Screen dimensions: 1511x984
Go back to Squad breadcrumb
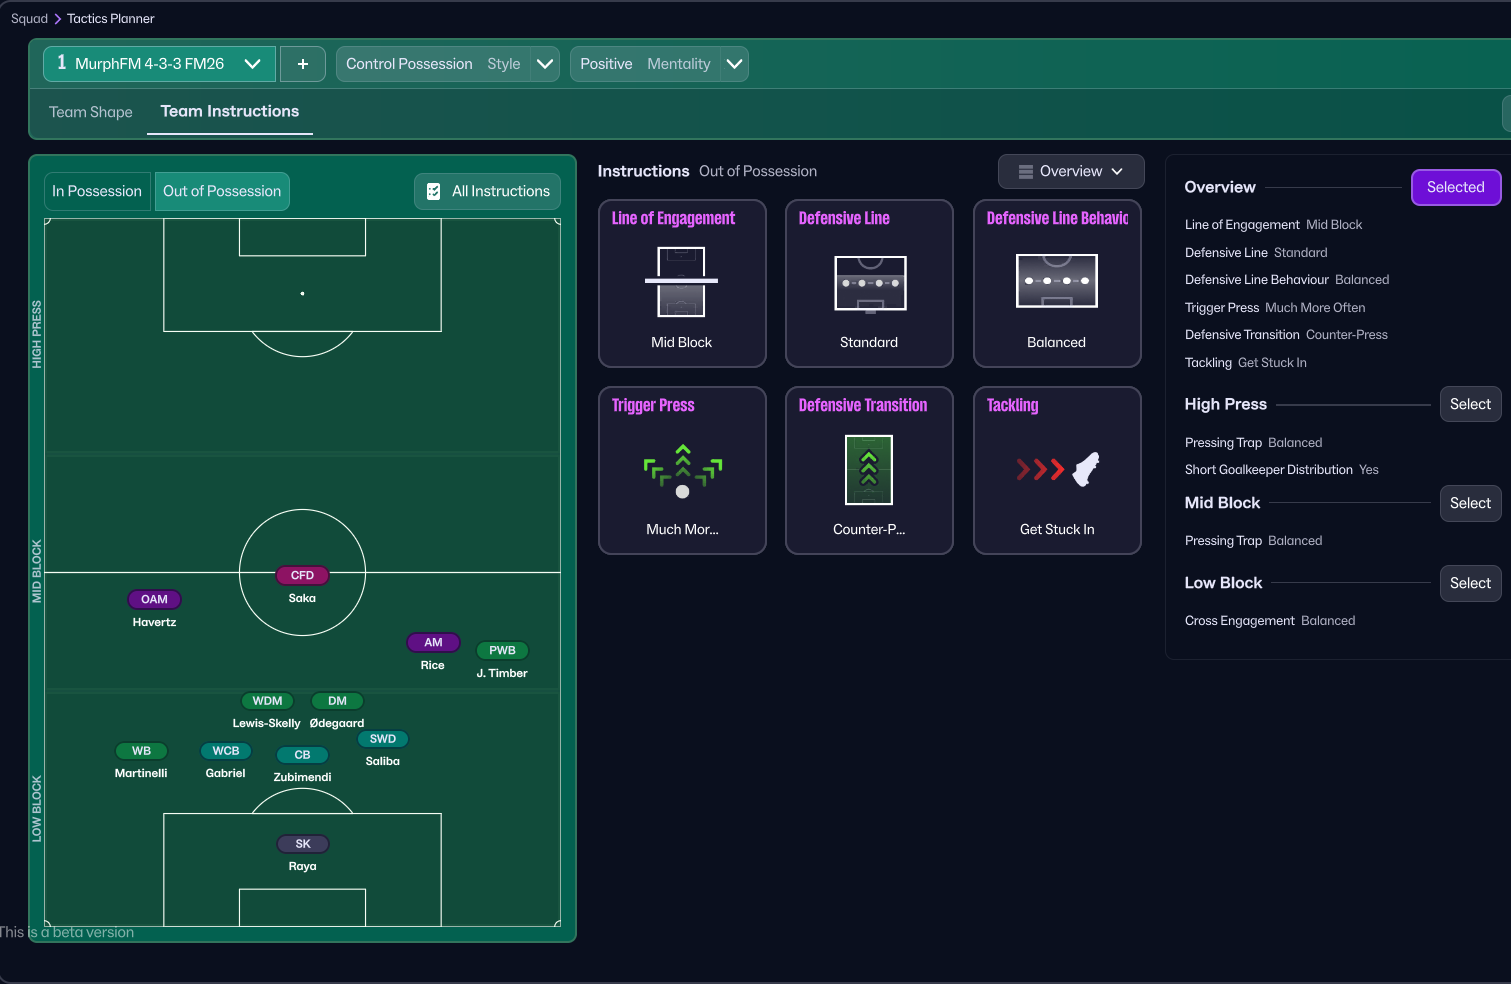pyautogui.click(x=29, y=18)
